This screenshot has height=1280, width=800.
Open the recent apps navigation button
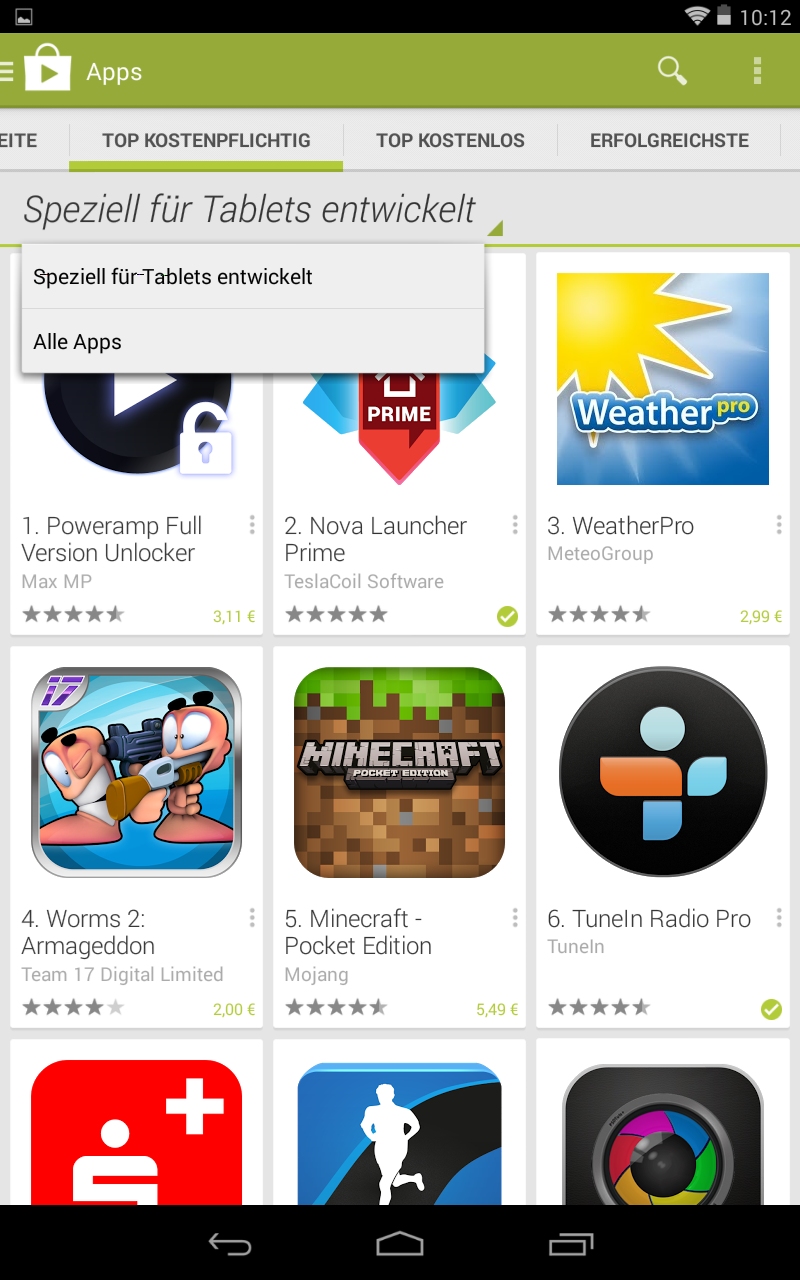pos(571,1243)
